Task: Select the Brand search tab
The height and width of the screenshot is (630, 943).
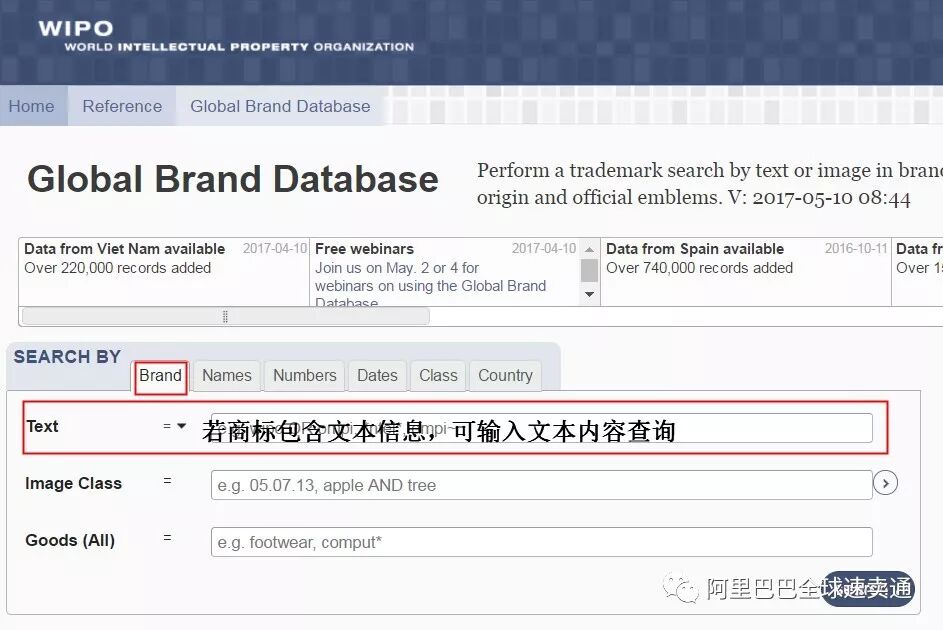Action: click(161, 376)
